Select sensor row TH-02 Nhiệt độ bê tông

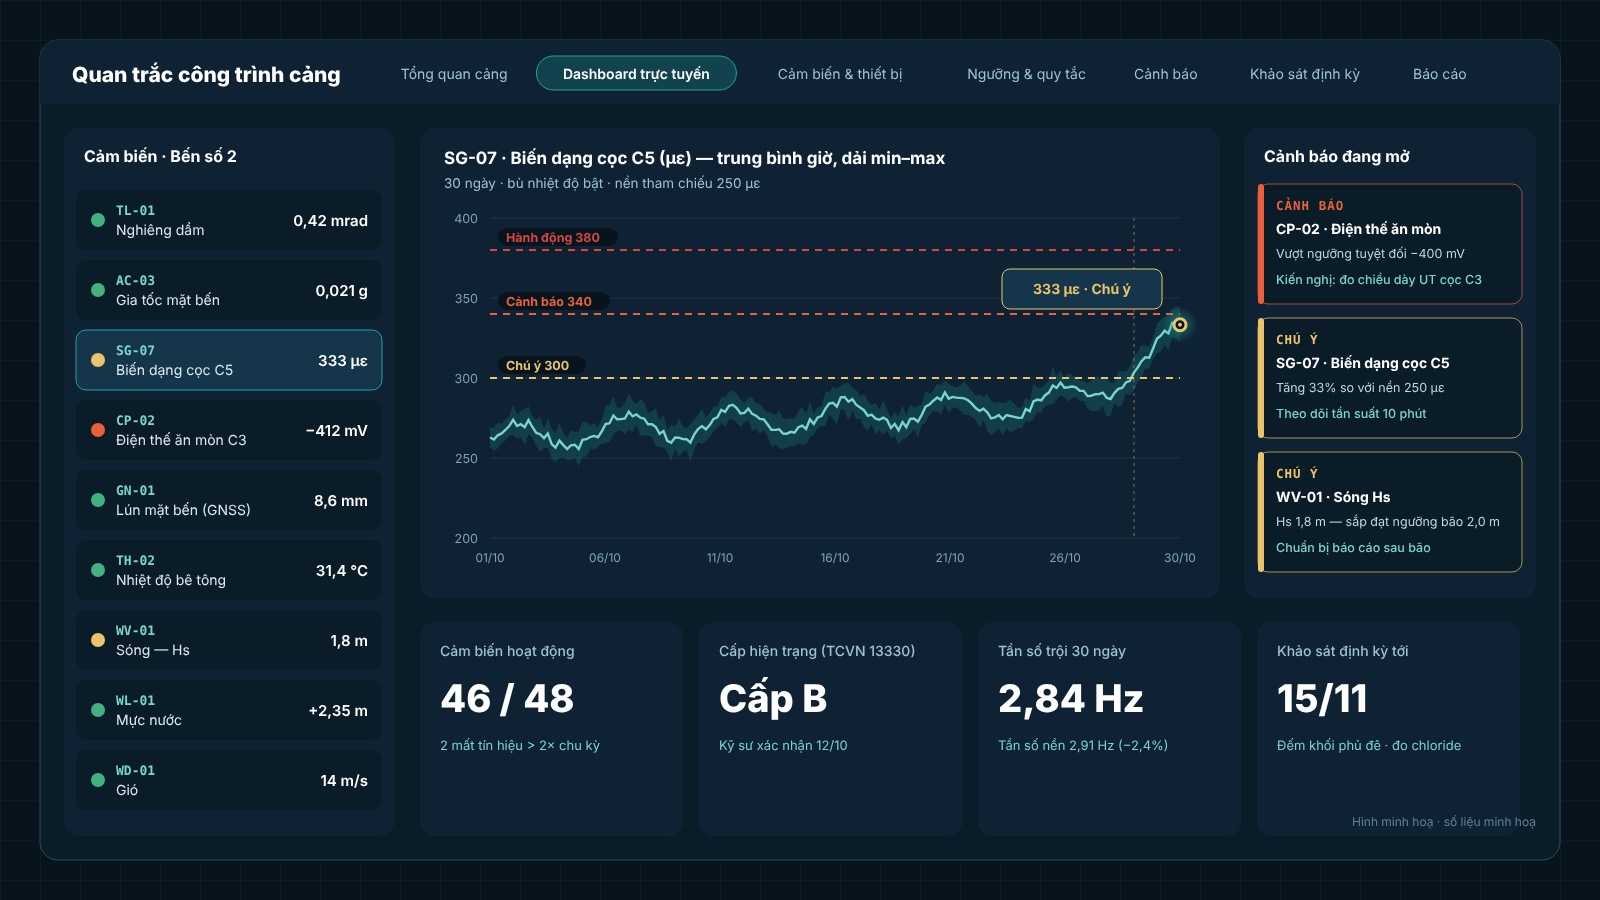click(x=229, y=570)
